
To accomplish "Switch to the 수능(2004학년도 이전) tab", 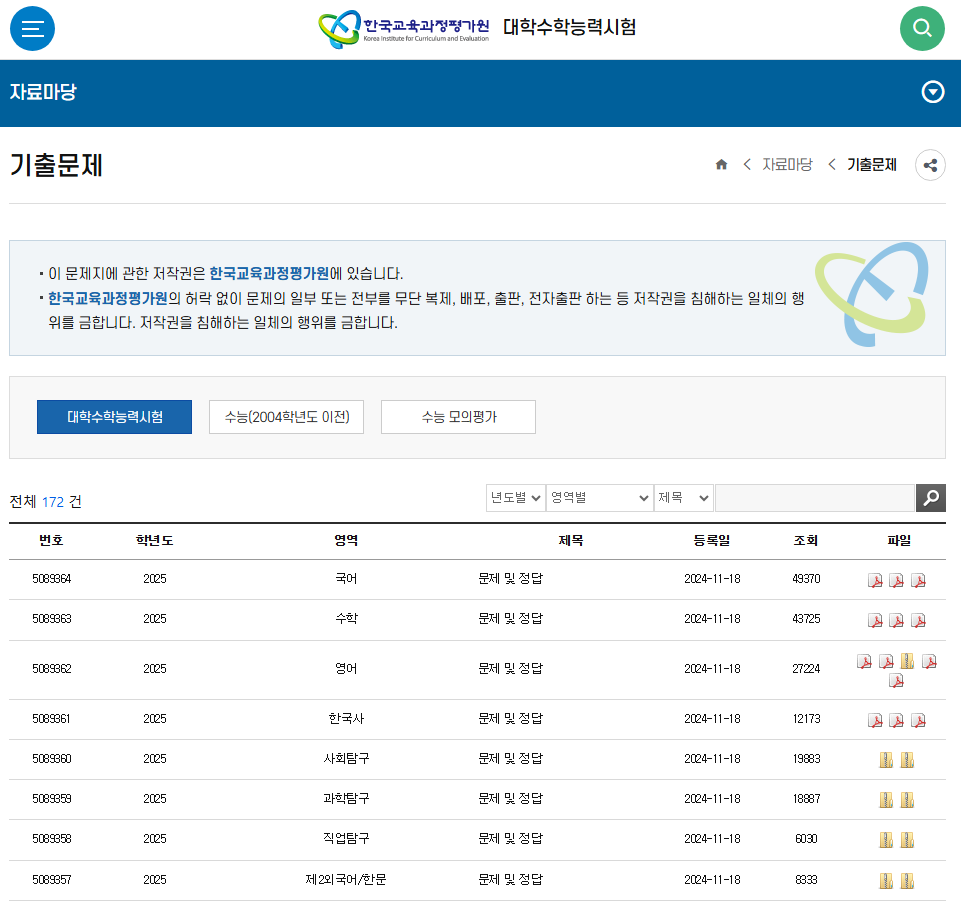I will pyautogui.click(x=286, y=417).
